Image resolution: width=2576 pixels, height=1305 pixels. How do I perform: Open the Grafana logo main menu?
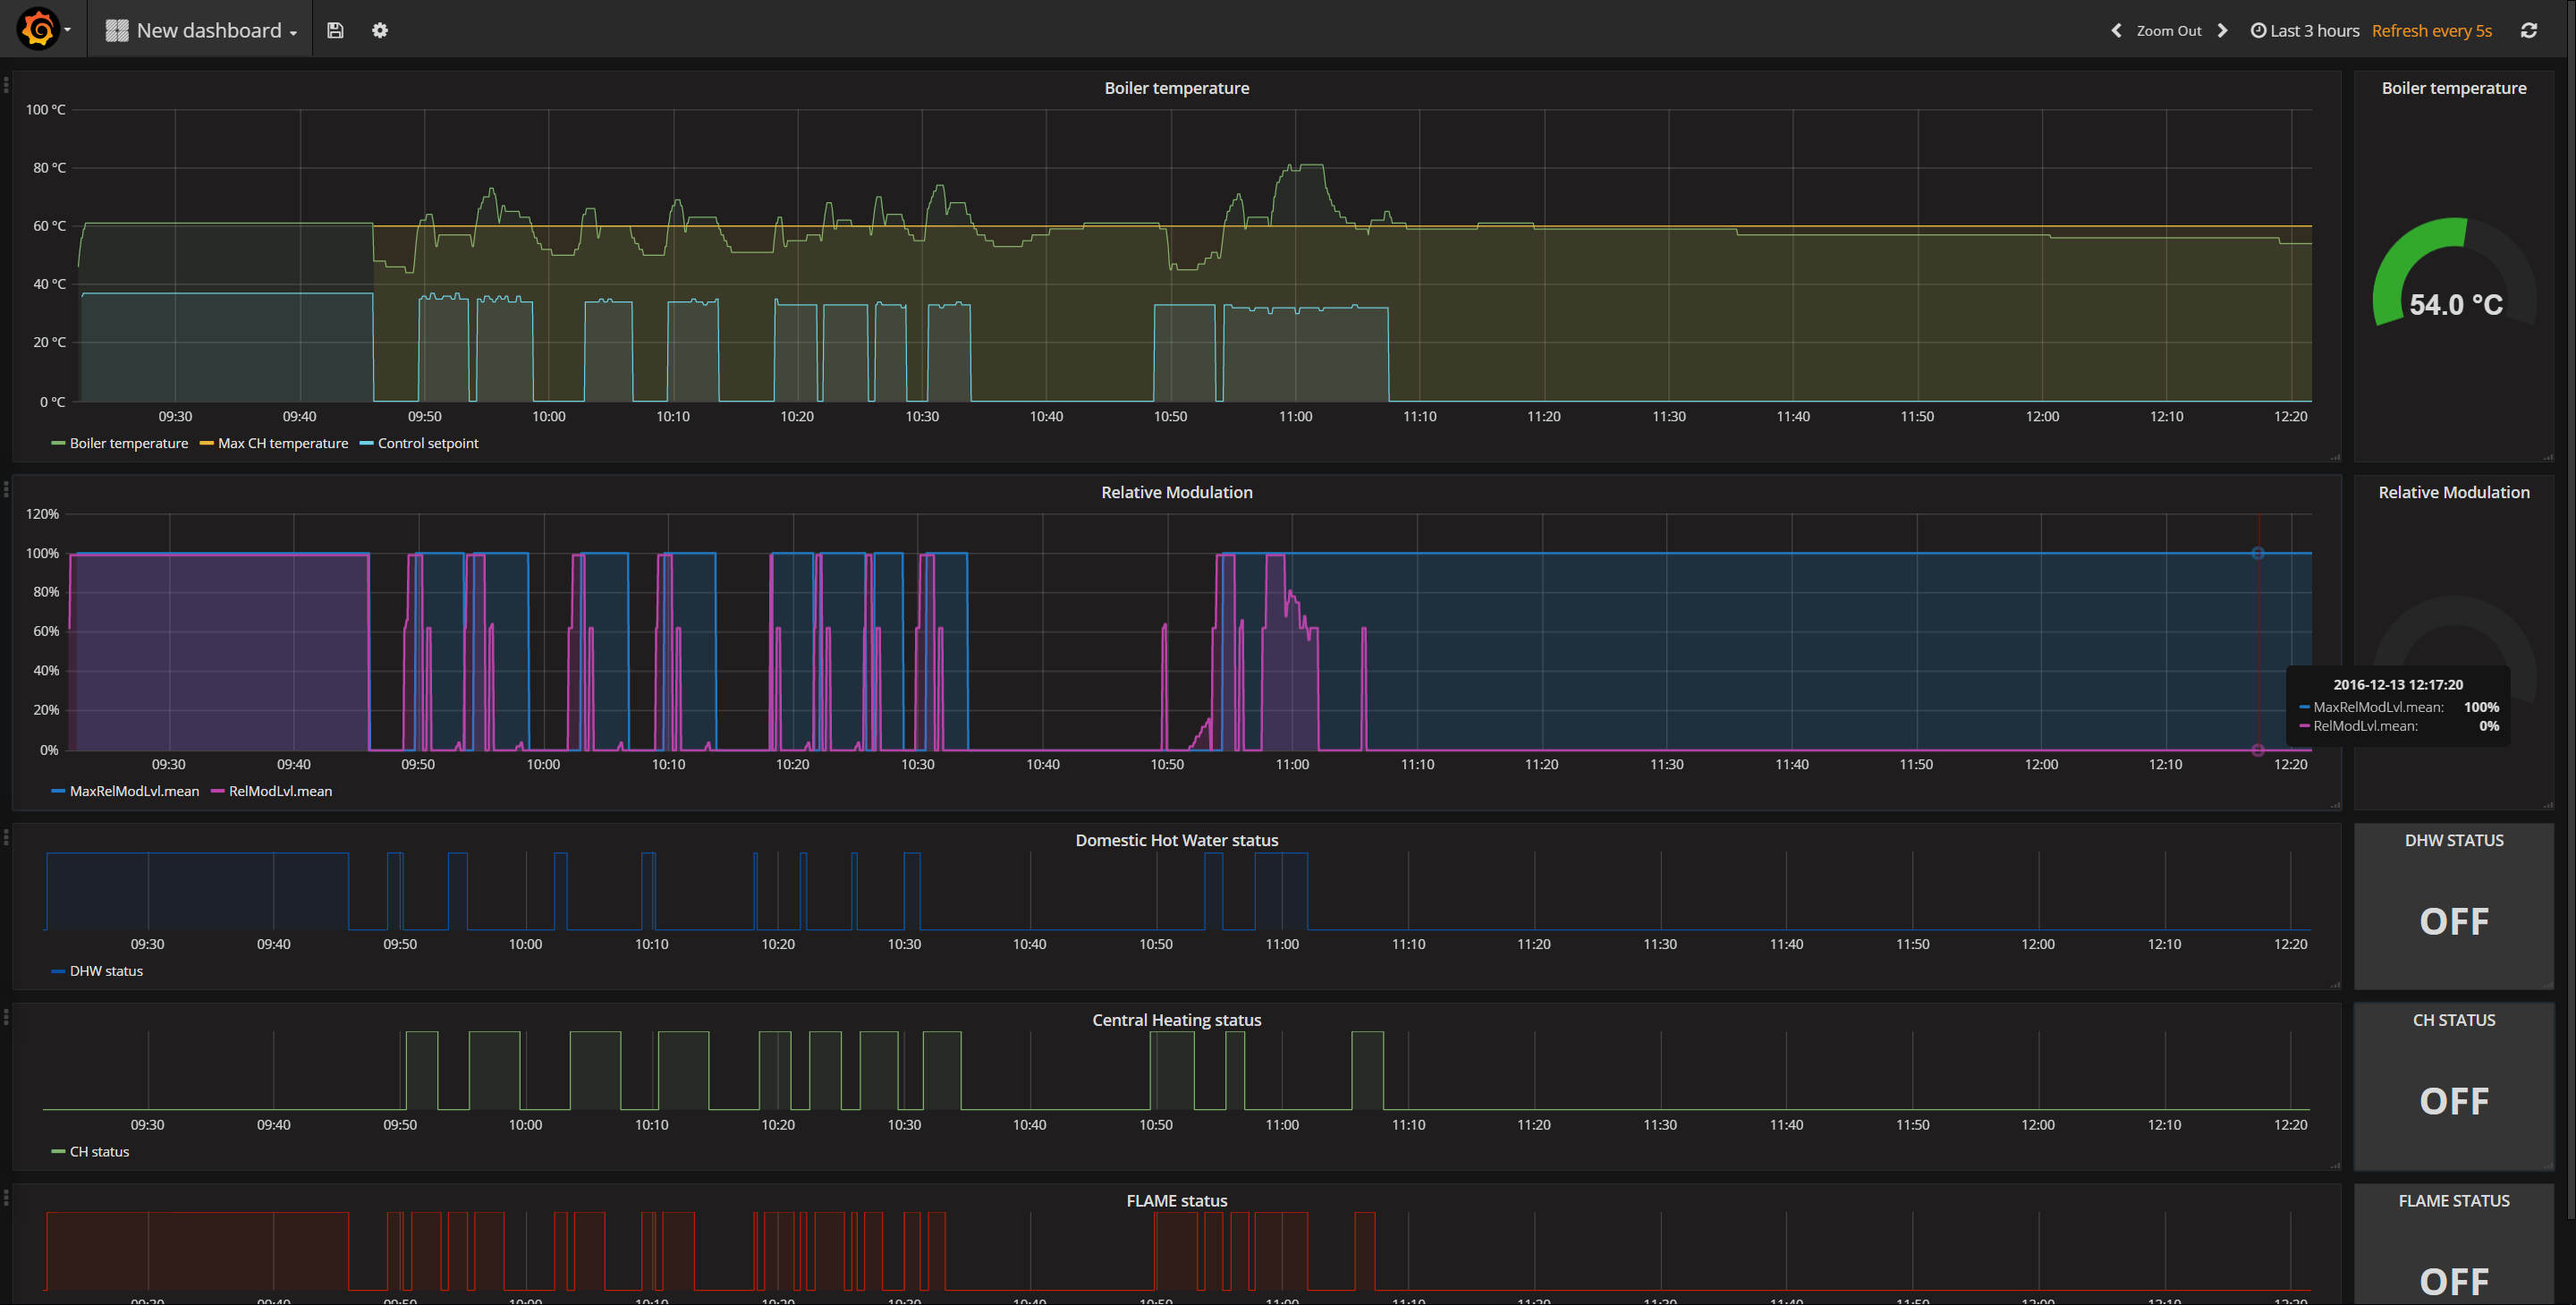pyautogui.click(x=43, y=29)
